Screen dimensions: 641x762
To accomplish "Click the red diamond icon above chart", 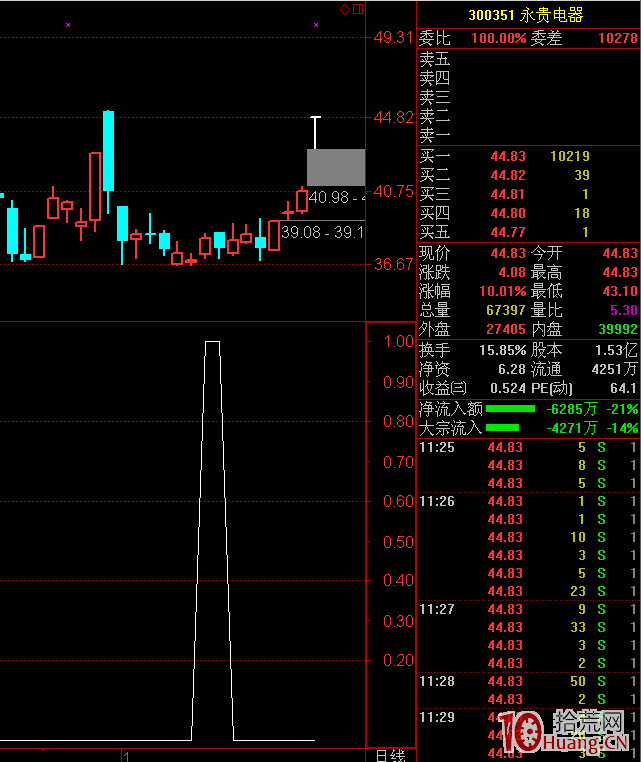I will click(x=344, y=9).
